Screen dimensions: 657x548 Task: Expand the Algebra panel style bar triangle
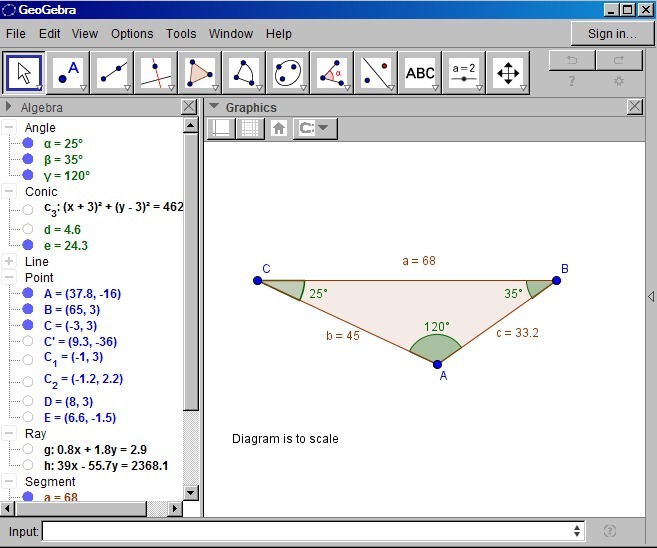click(x=8, y=106)
